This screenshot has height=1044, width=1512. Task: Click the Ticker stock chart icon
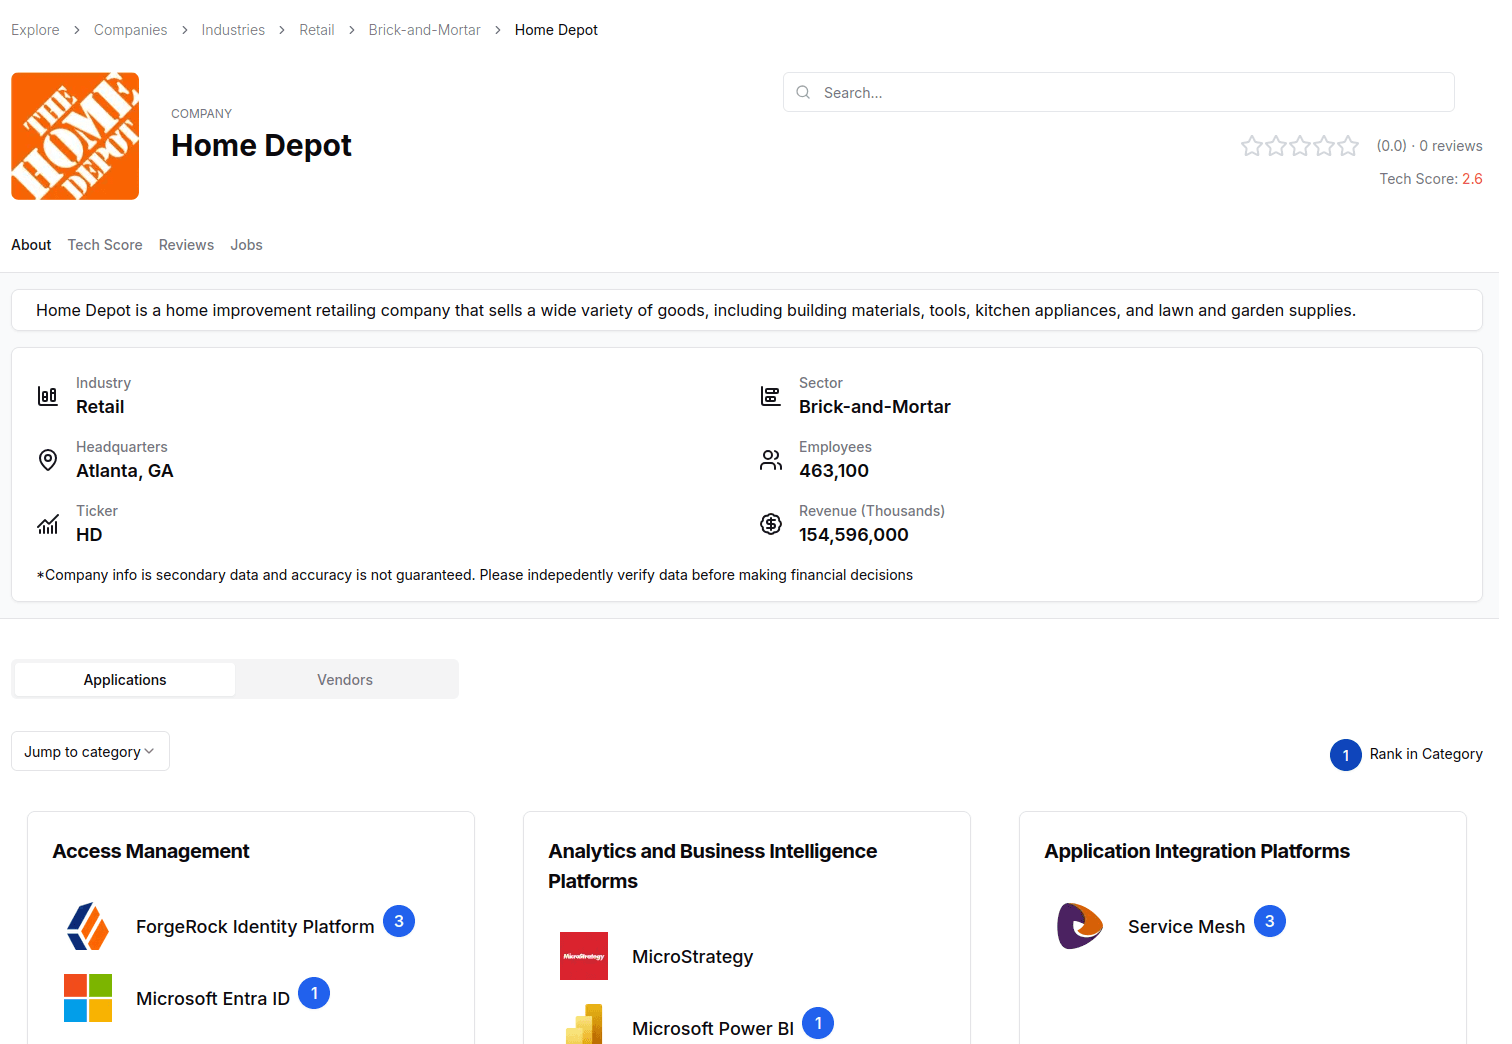pos(48,524)
